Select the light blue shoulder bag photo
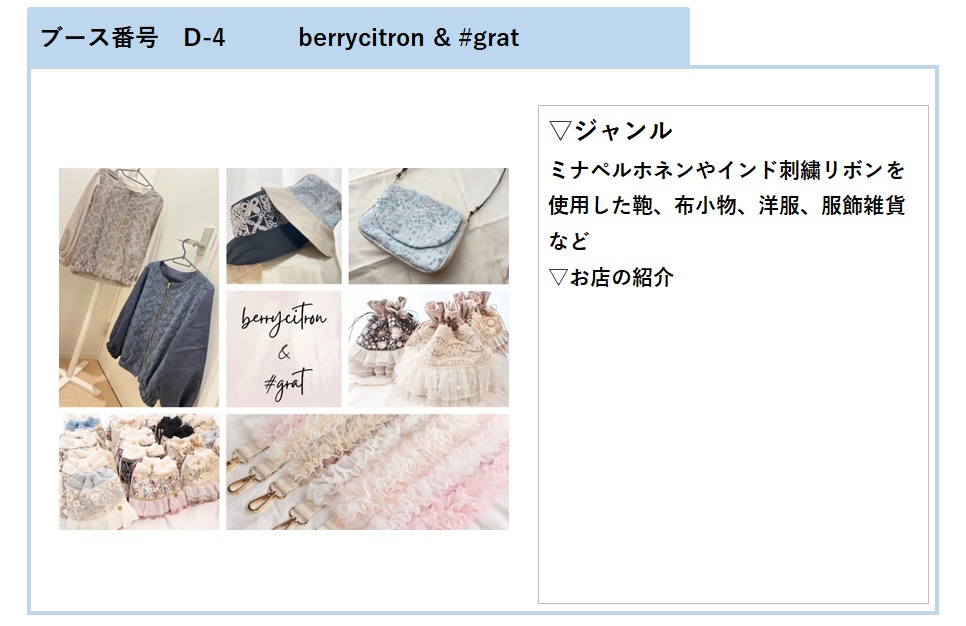Viewport: 966px width, 626px height. [428, 226]
